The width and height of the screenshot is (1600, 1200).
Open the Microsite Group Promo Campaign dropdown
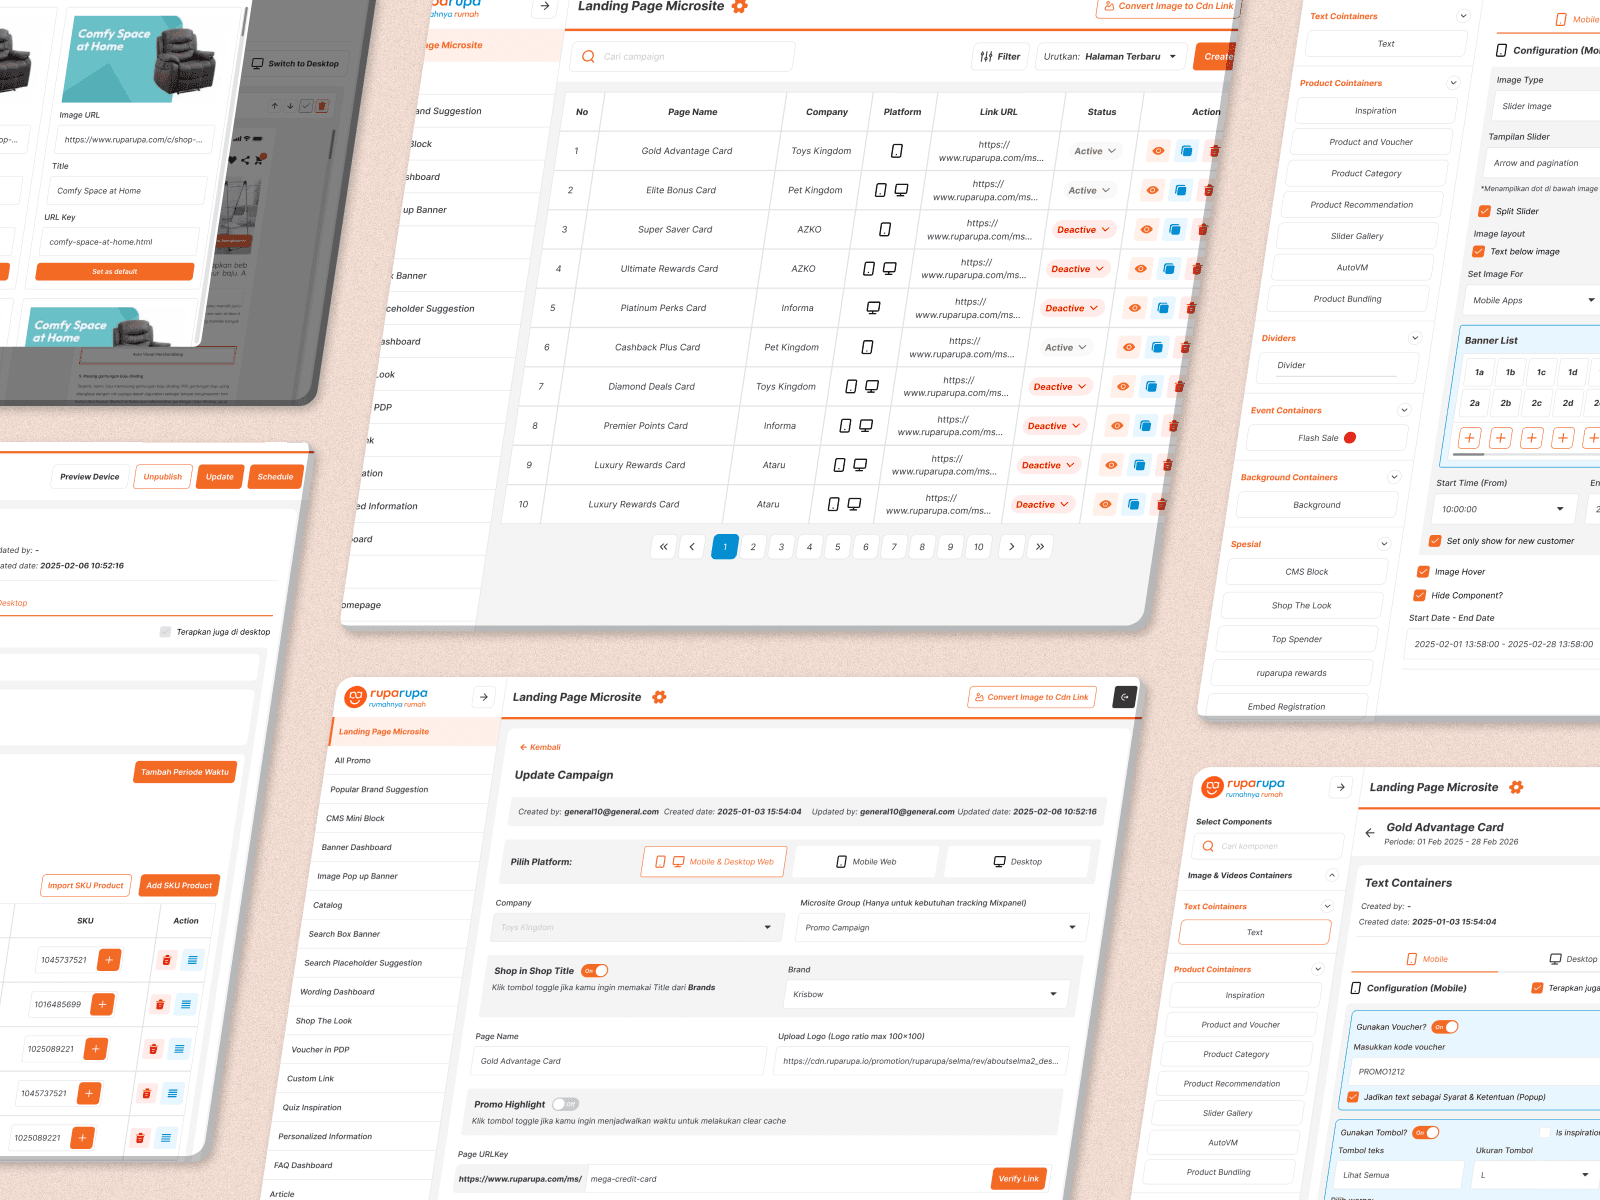tap(942, 927)
